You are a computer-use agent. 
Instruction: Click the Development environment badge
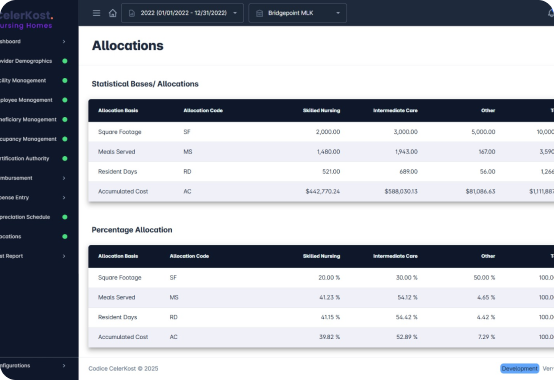519,368
